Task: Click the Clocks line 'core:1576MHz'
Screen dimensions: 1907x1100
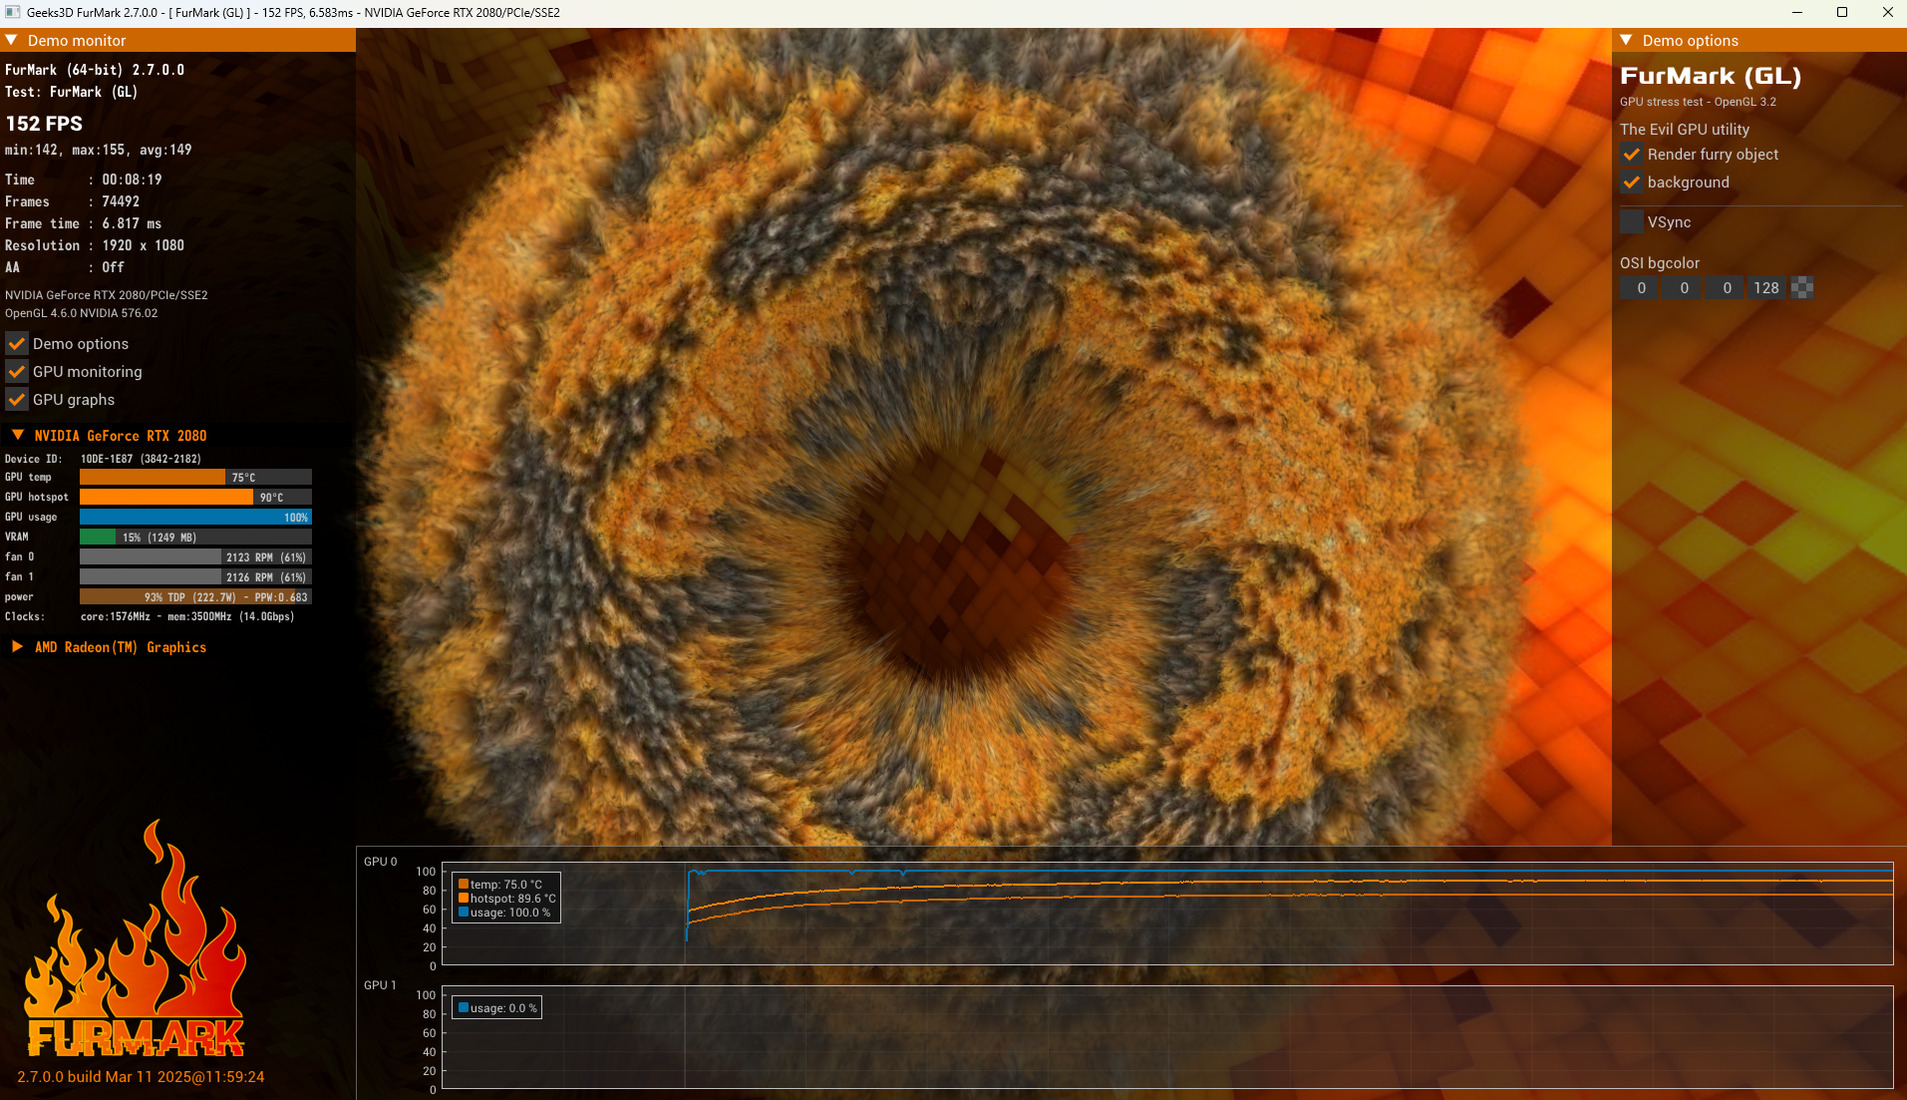Action: tap(188, 617)
